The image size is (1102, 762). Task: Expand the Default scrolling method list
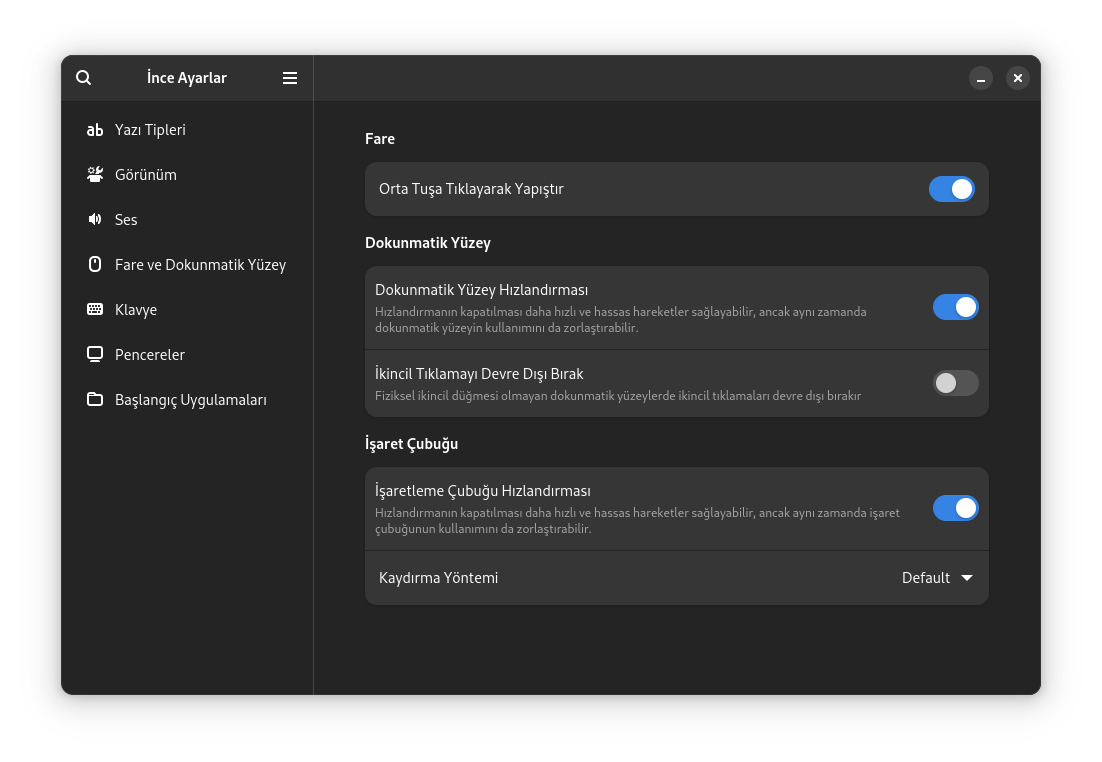pyautogui.click(x=936, y=577)
